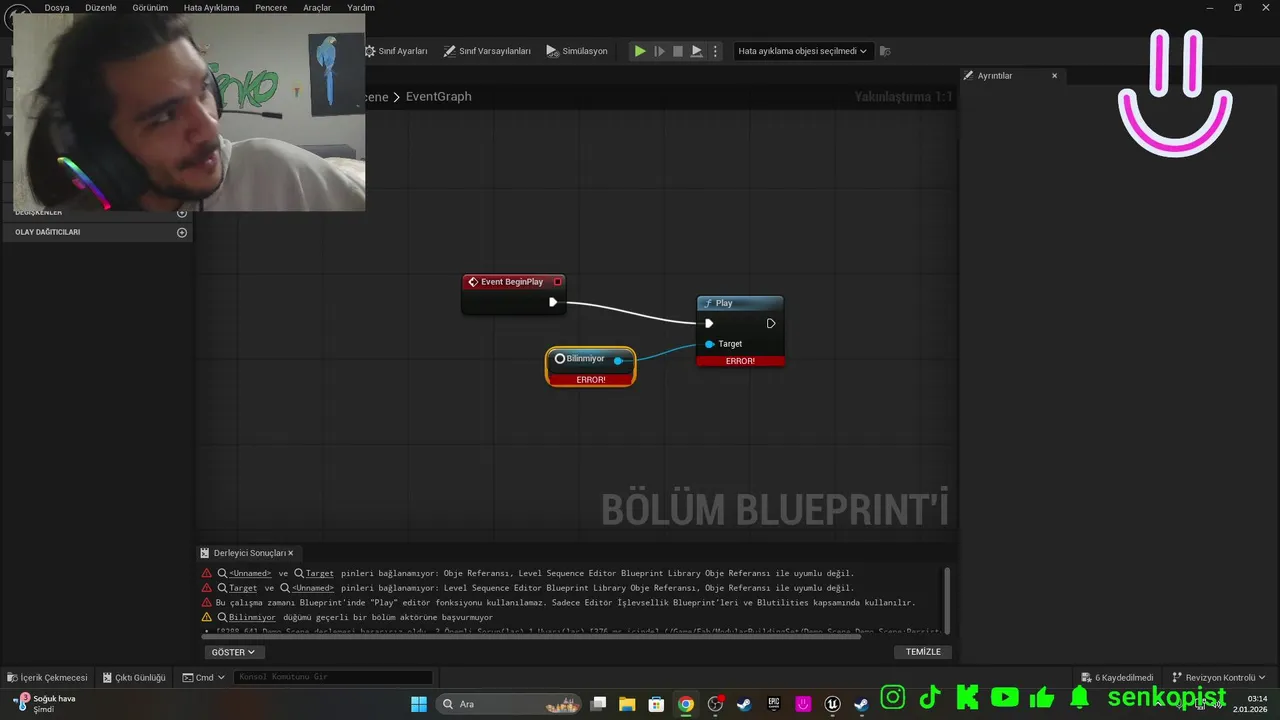Click magnifier icon beside Bilinmiyor warning
Screen dimensions: 1280x720
[222, 617]
